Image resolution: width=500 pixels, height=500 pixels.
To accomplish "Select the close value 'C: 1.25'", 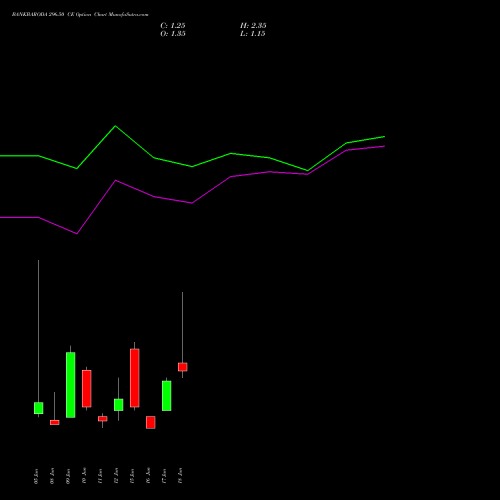I will pos(173,26).
